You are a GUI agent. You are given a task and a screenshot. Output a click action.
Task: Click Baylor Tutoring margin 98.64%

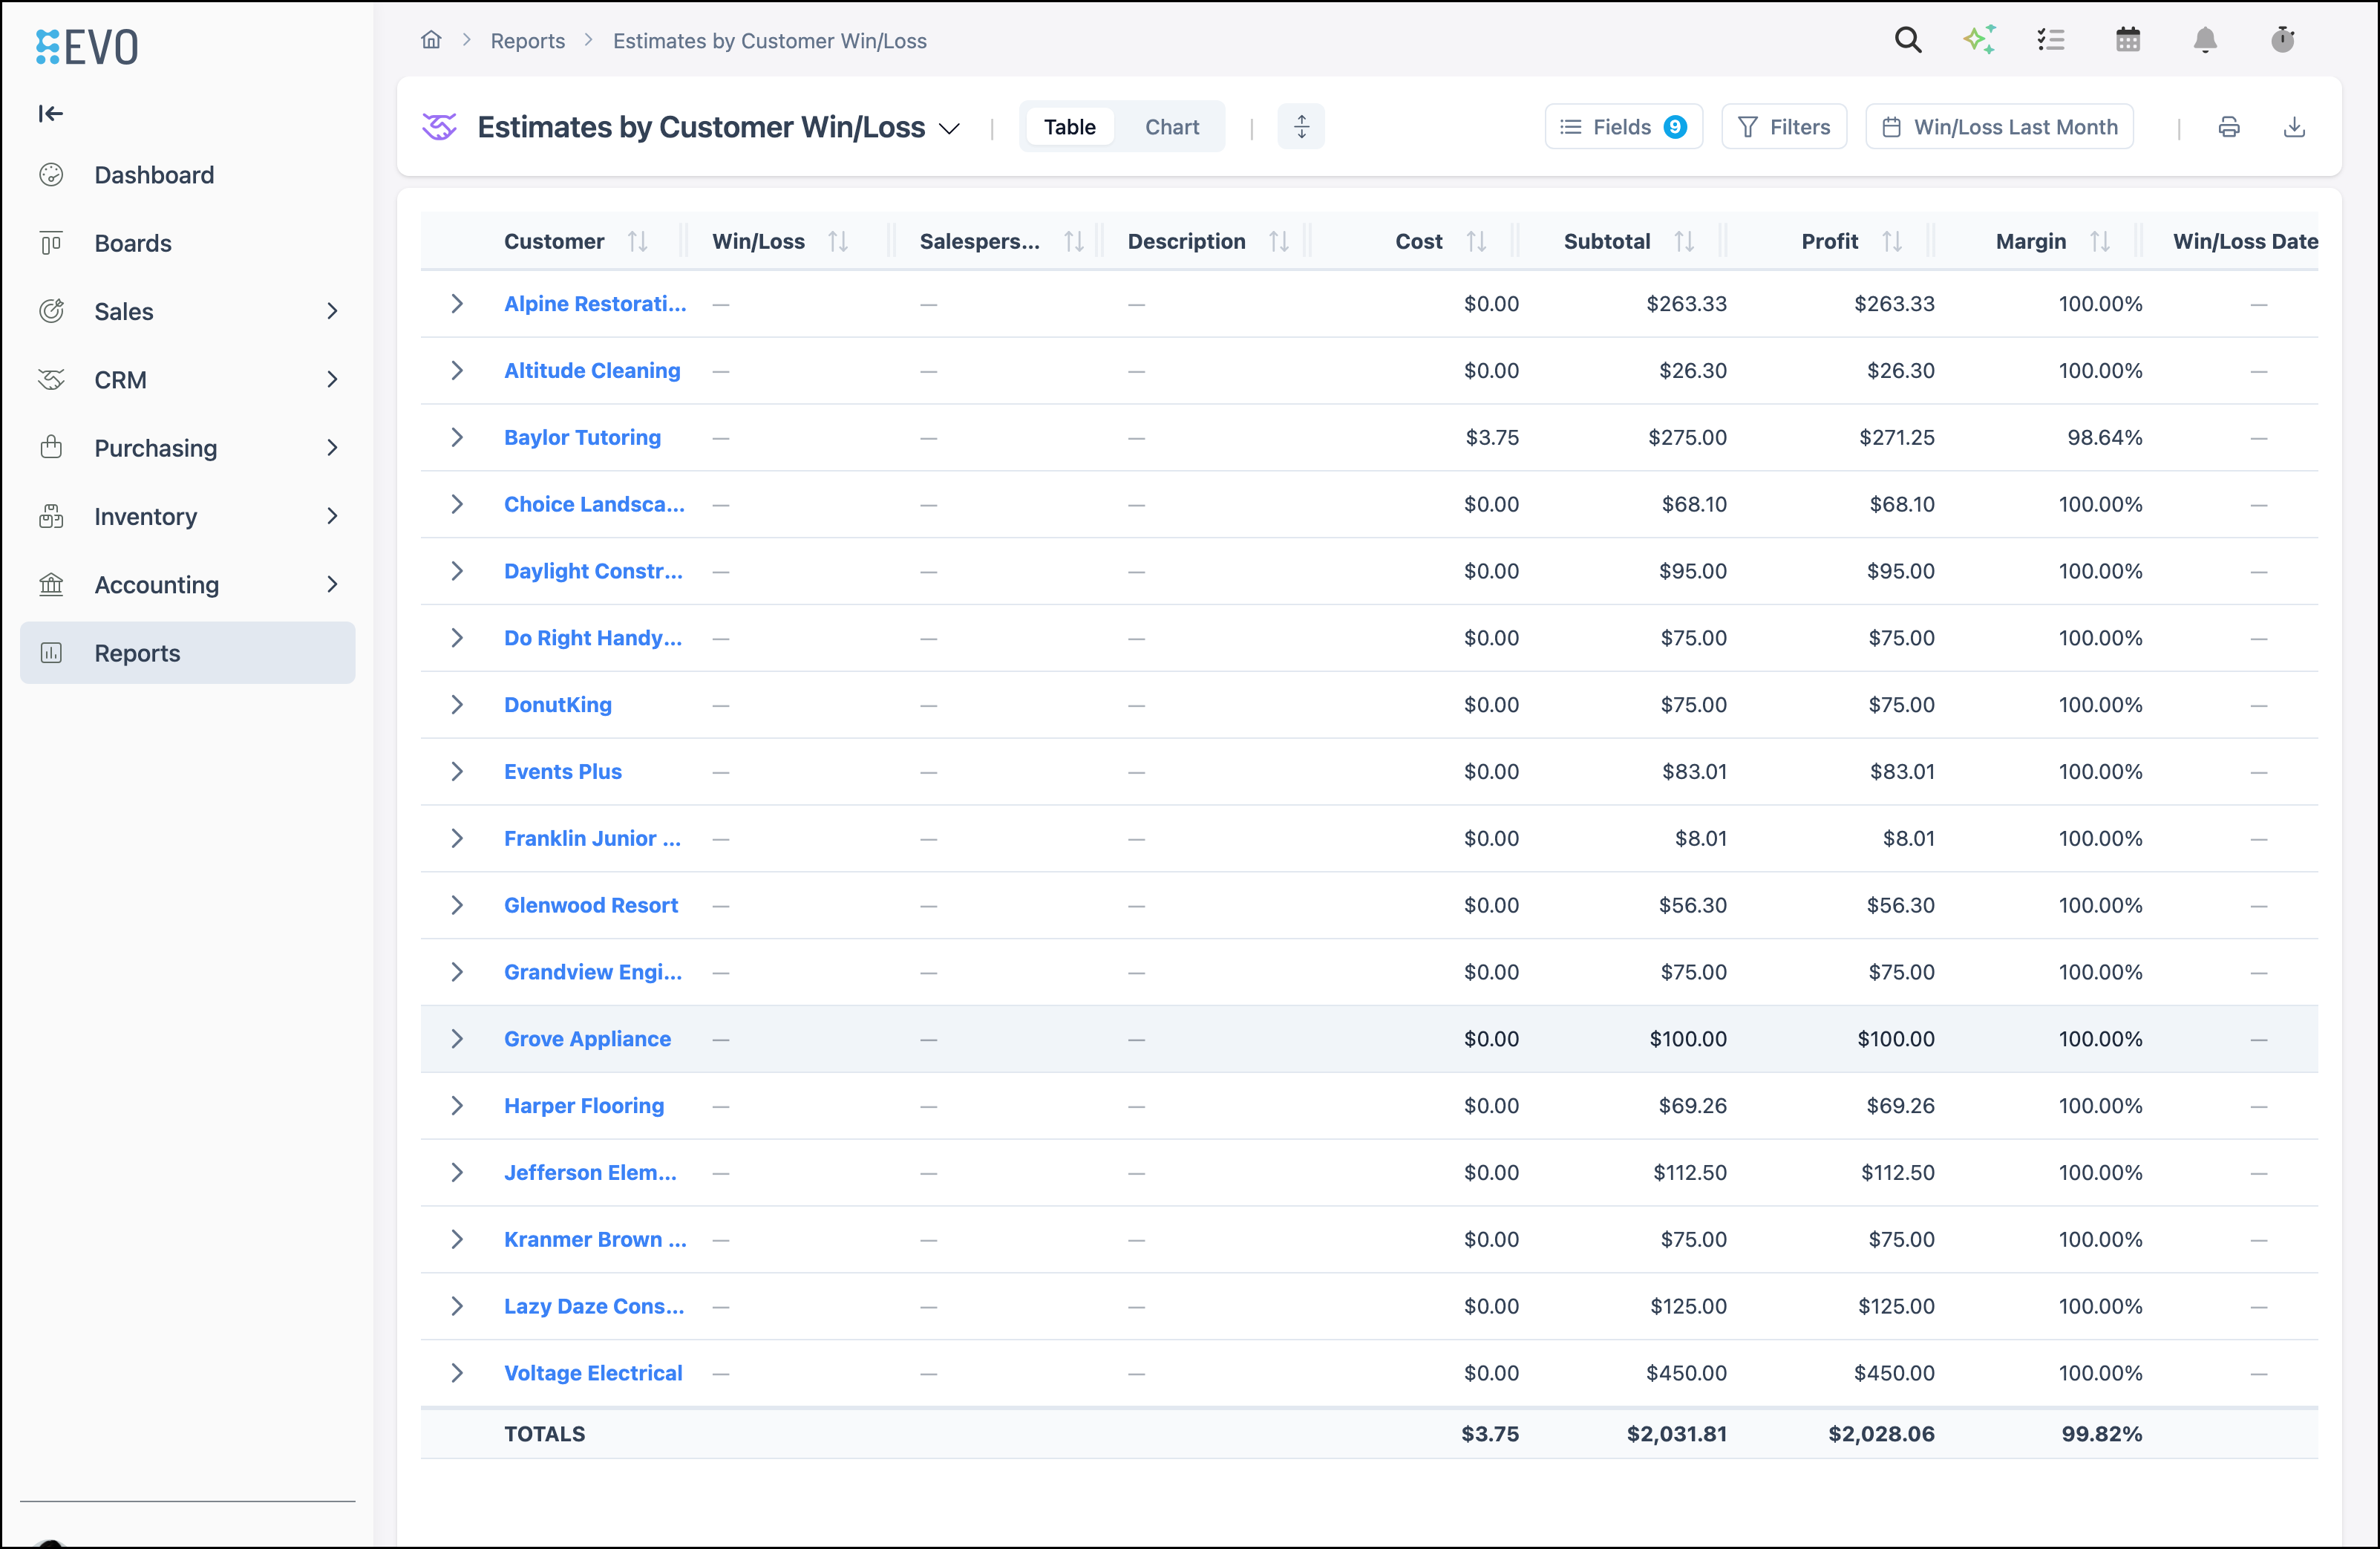click(x=2105, y=438)
